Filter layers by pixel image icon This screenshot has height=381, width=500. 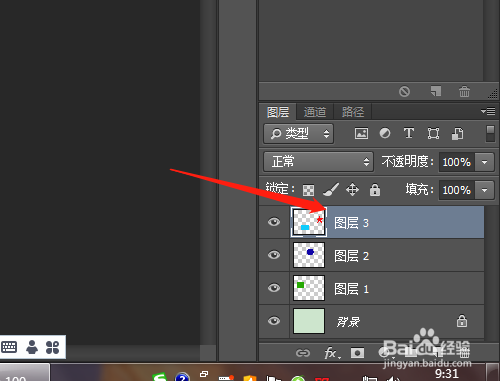tap(361, 134)
